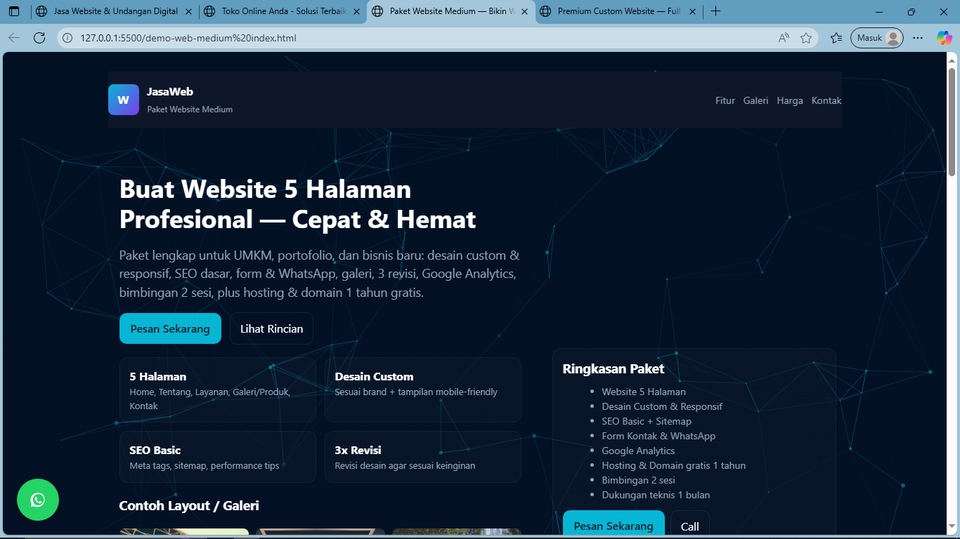
Task: Click the 3x Revisi feature card
Action: (x=423, y=457)
